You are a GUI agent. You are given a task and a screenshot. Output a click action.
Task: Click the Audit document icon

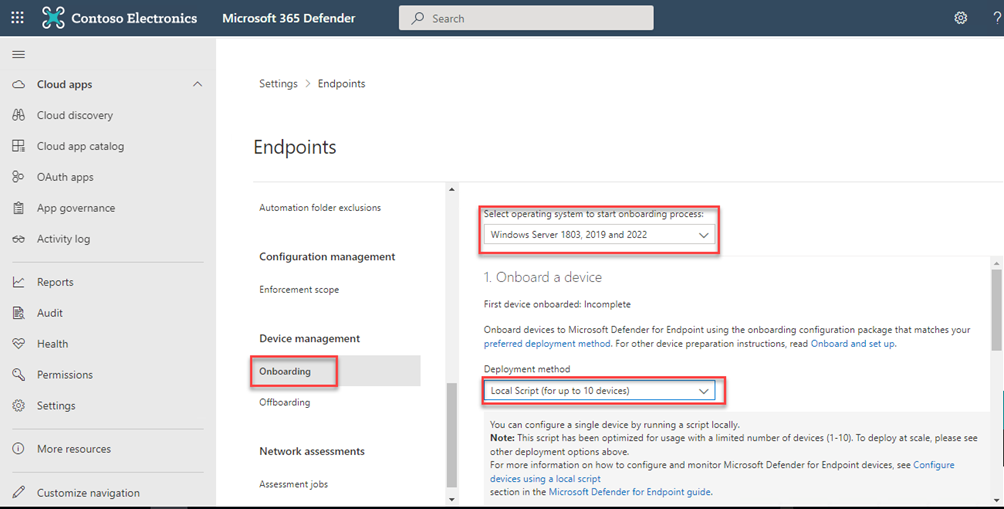click(x=19, y=312)
